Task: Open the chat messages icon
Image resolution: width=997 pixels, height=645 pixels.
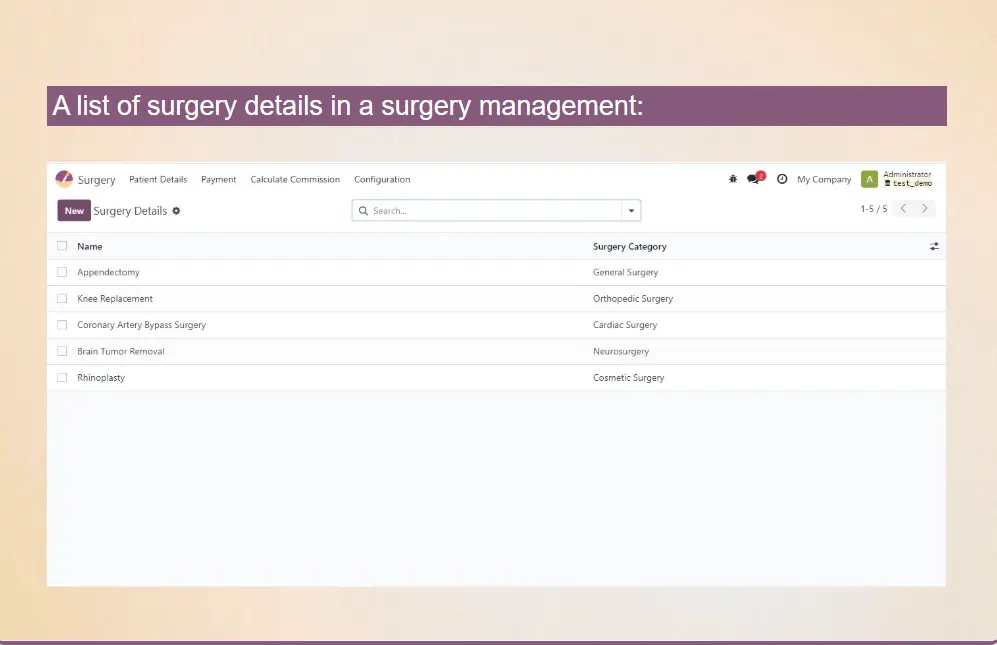Action: [x=754, y=179]
